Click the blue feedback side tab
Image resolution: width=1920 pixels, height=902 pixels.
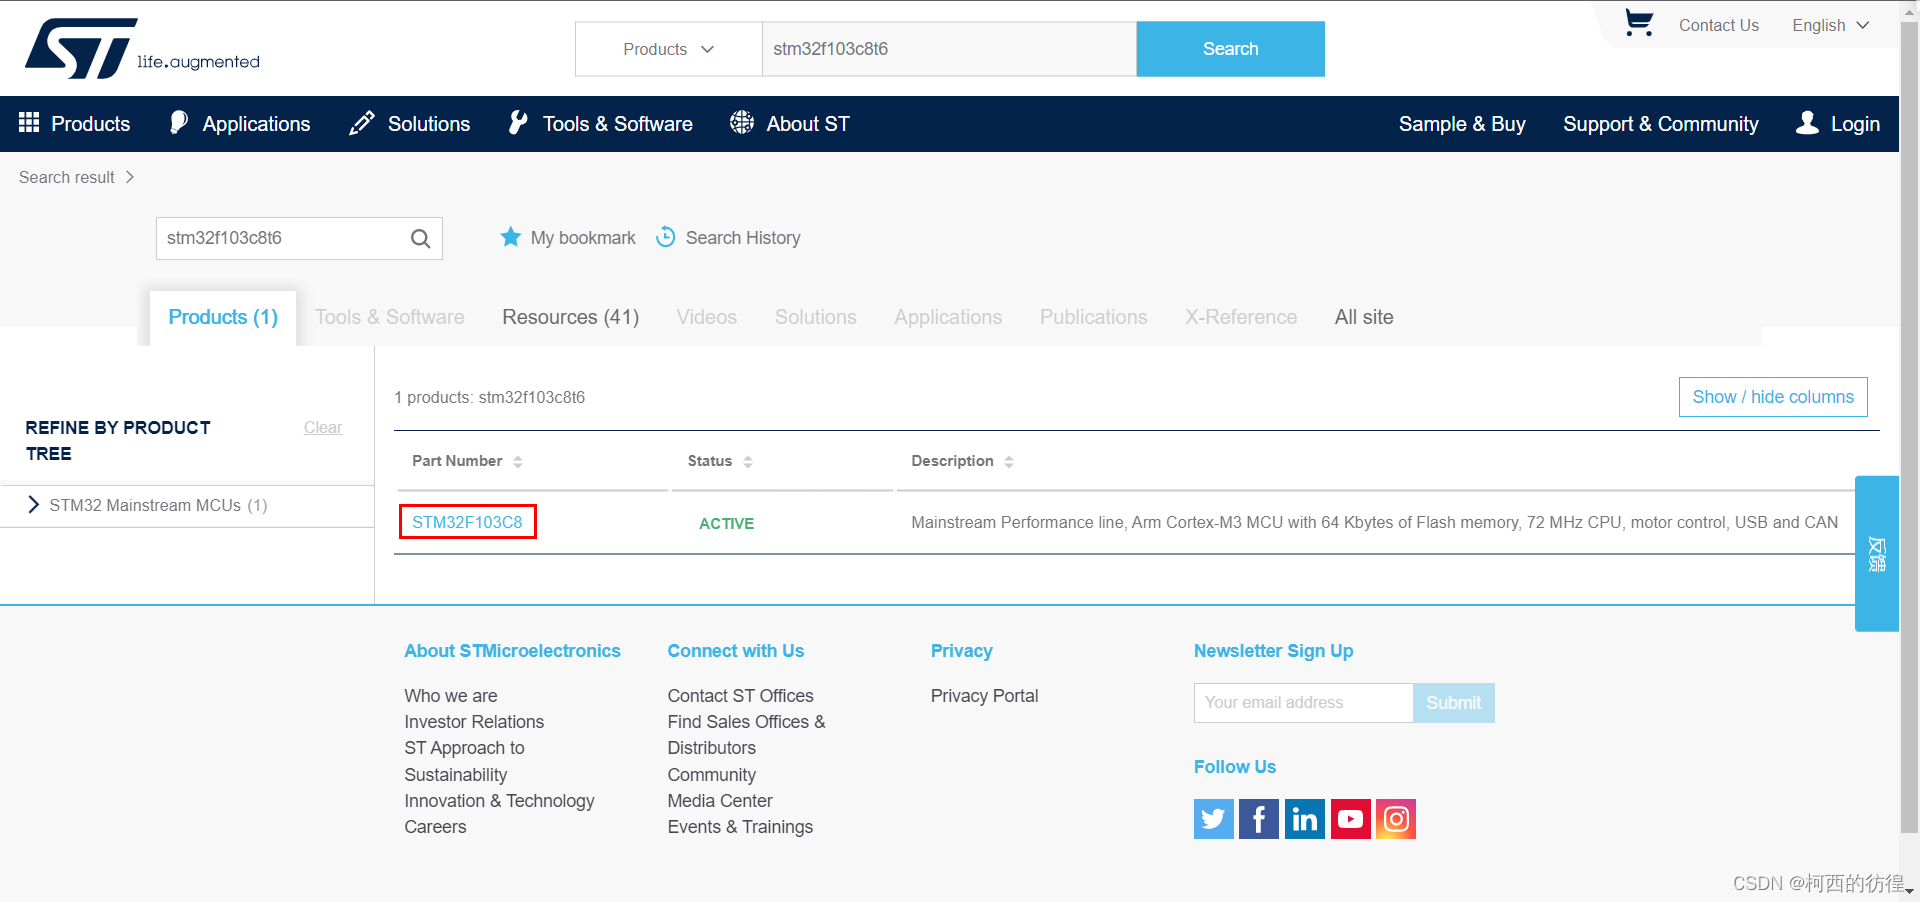click(x=1876, y=553)
